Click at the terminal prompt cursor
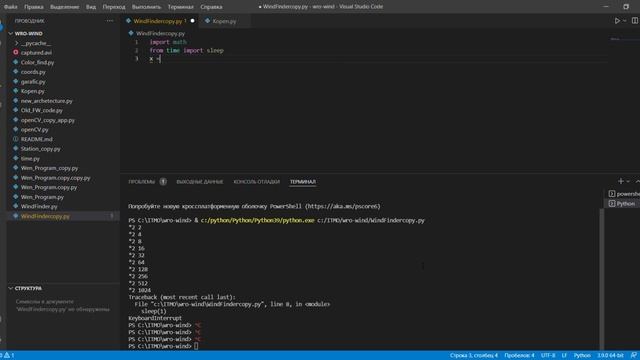Image resolution: width=640 pixels, height=360 pixels. point(196,346)
